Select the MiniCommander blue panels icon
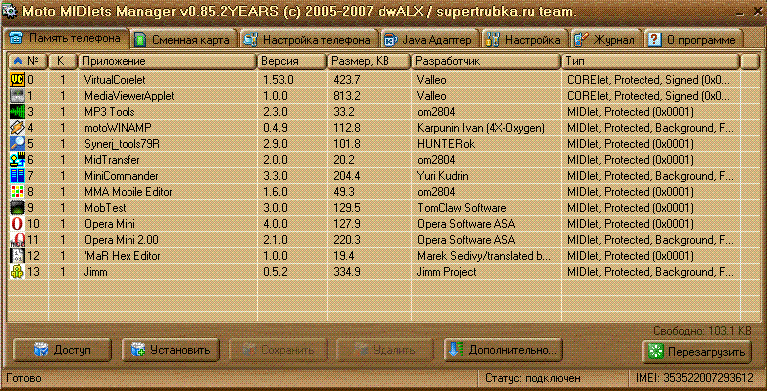Screen dimensions: 767x391 tap(17, 176)
